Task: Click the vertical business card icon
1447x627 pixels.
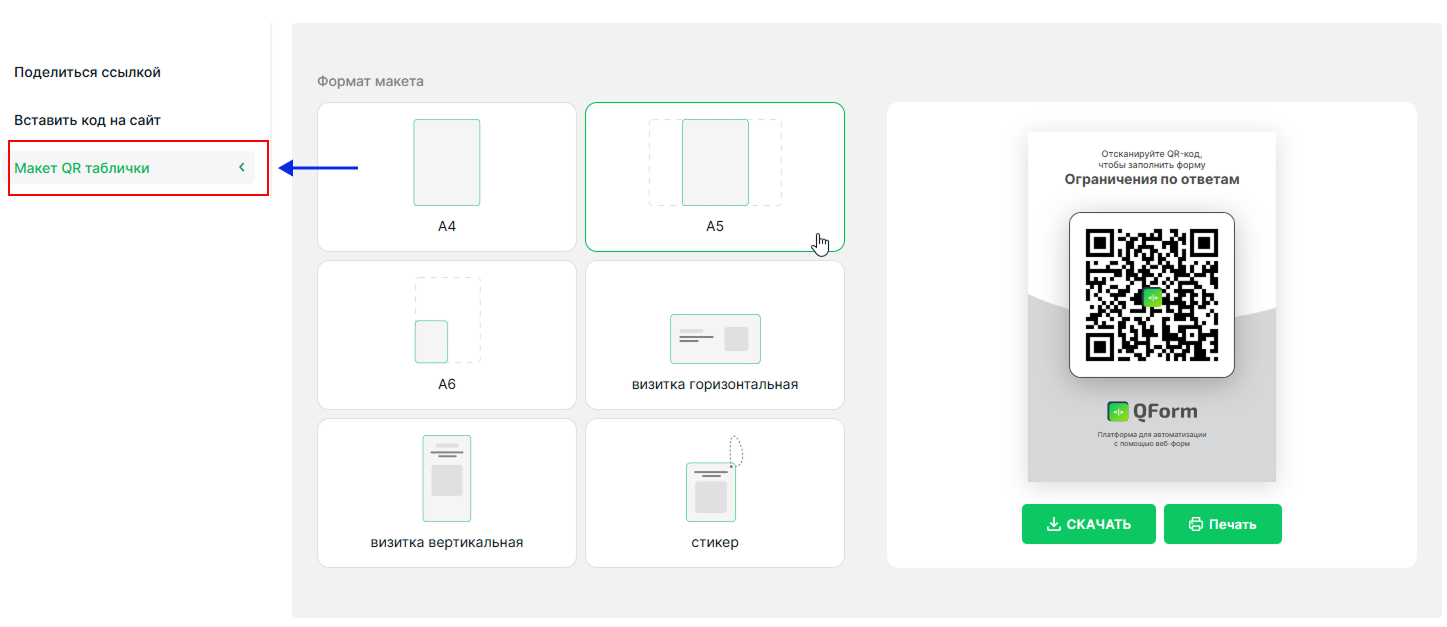Action: click(x=447, y=478)
